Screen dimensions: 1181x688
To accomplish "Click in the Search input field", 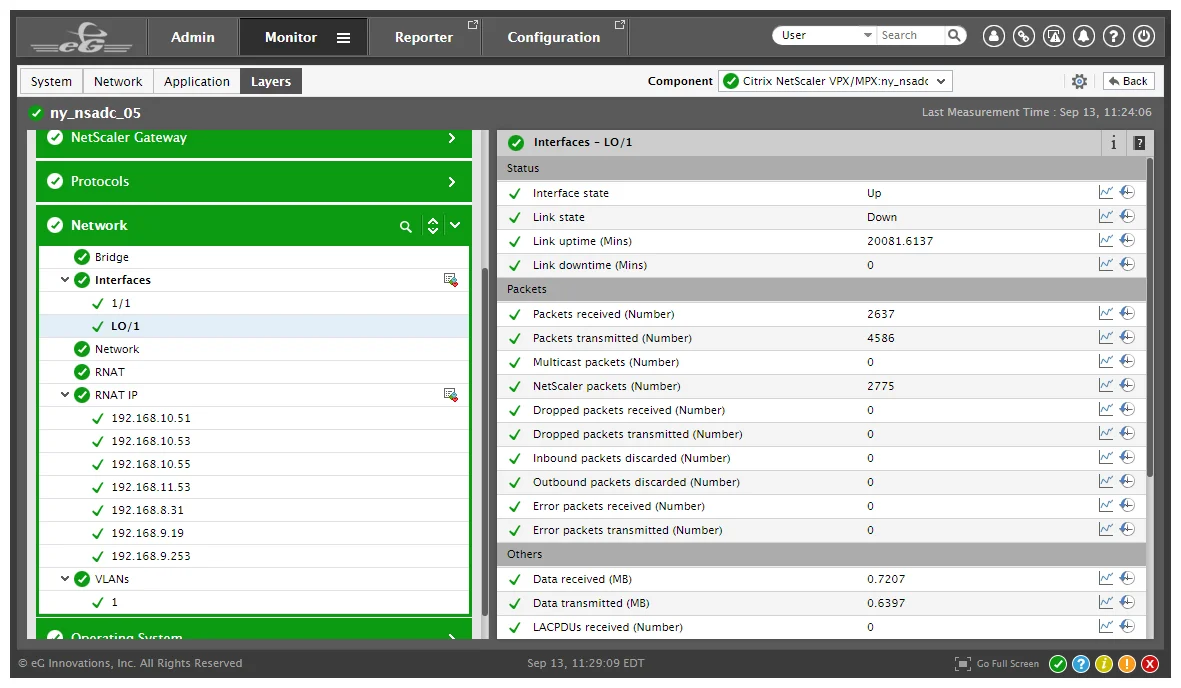I will click(911, 35).
